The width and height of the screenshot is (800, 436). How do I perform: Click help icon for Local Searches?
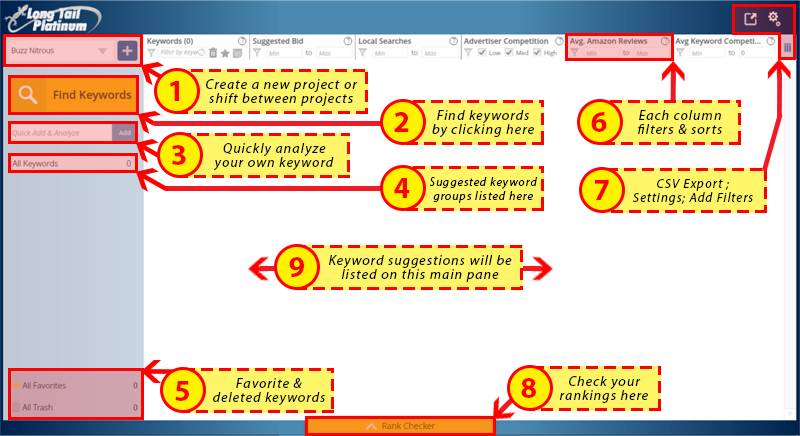tap(454, 41)
